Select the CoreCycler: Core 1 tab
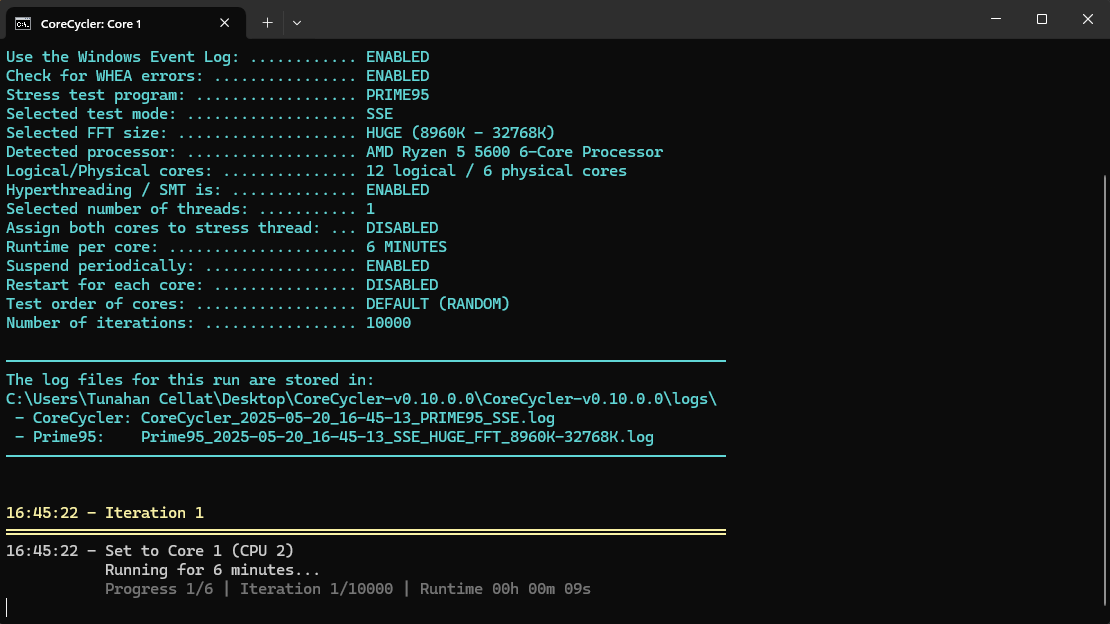This screenshot has width=1110, height=624. 126,23
